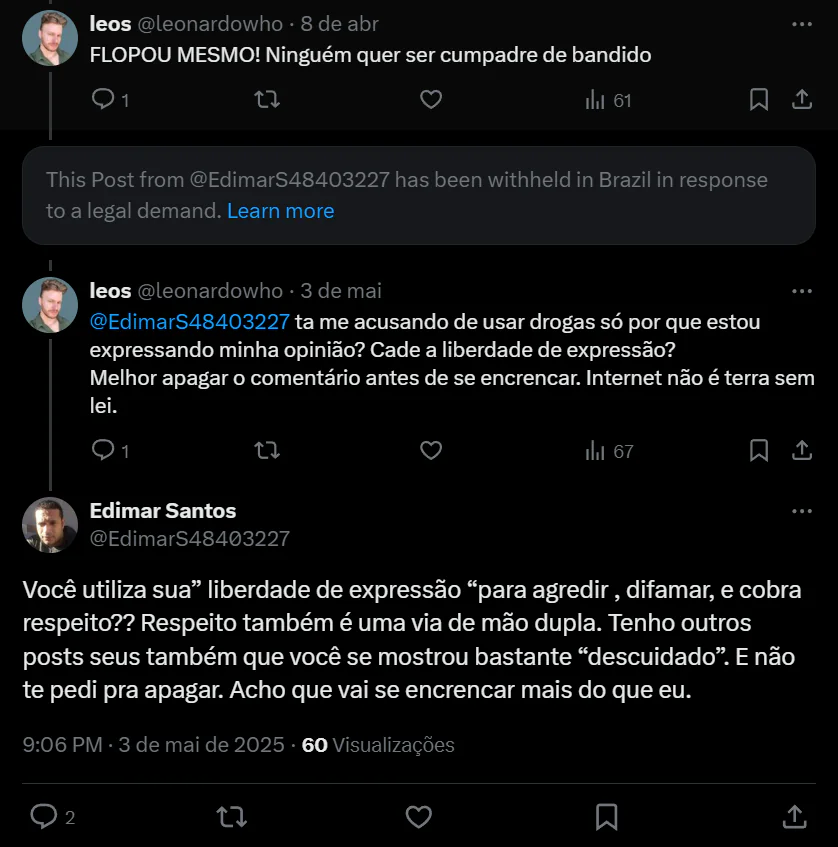Share the 8 de abr leos post
Screen dimensions: 838x847
point(801,100)
